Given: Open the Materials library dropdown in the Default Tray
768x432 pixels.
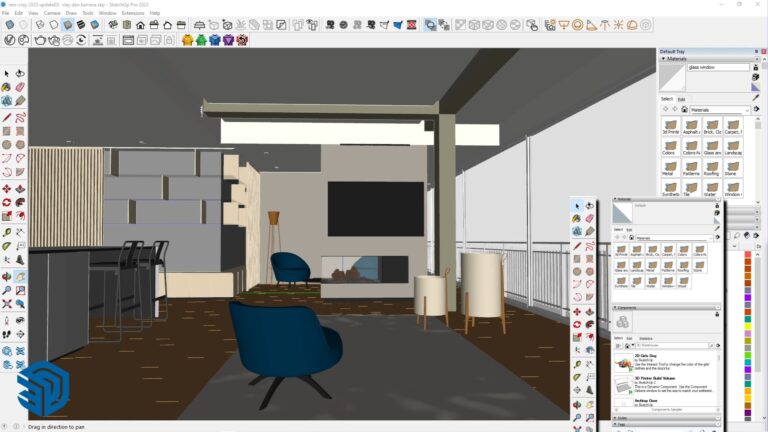Looking at the screenshot, I should point(719,110).
